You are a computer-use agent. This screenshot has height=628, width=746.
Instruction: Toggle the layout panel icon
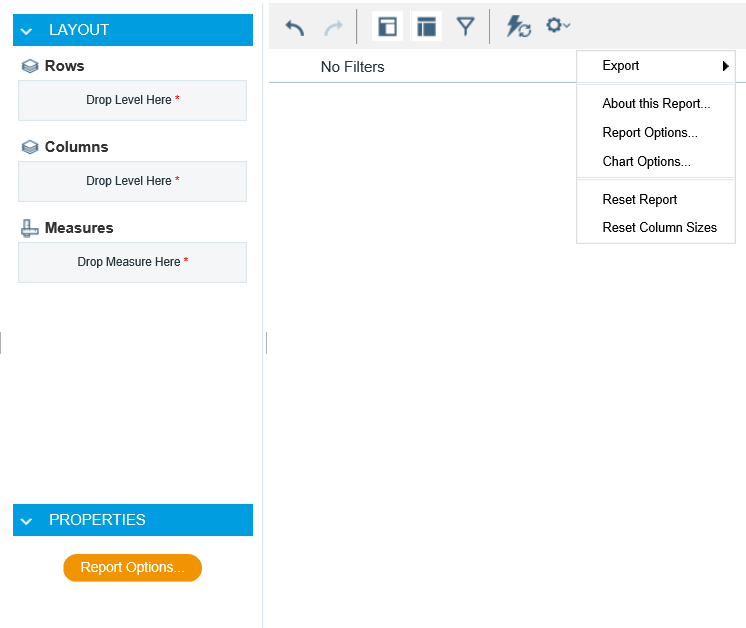pyautogui.click(x=426, y=27)
